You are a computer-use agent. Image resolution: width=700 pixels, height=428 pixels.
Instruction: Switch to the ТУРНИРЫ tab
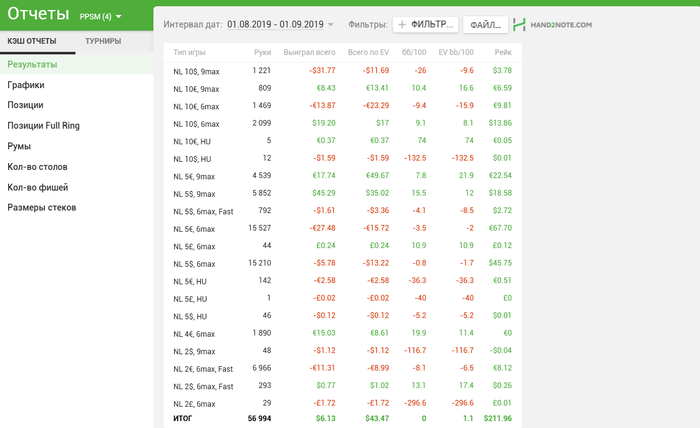(x=103, y=41)
